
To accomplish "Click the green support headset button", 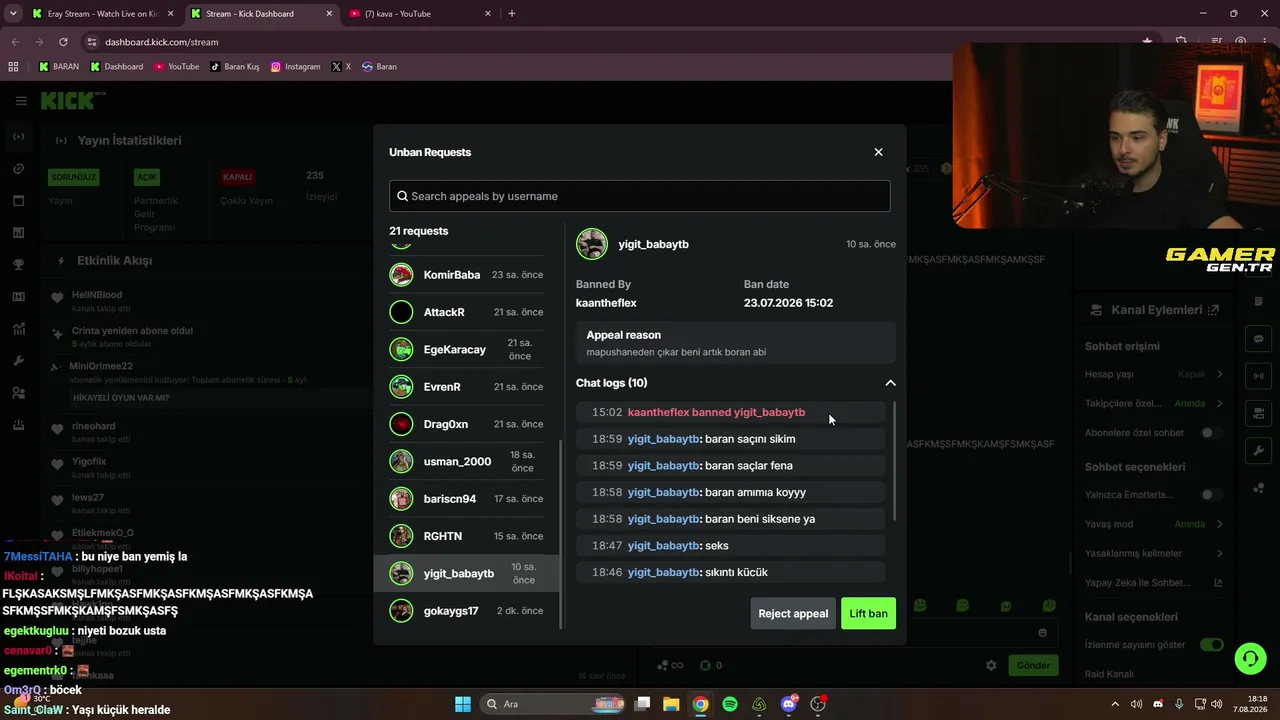I will click(x=1250, y=659).
